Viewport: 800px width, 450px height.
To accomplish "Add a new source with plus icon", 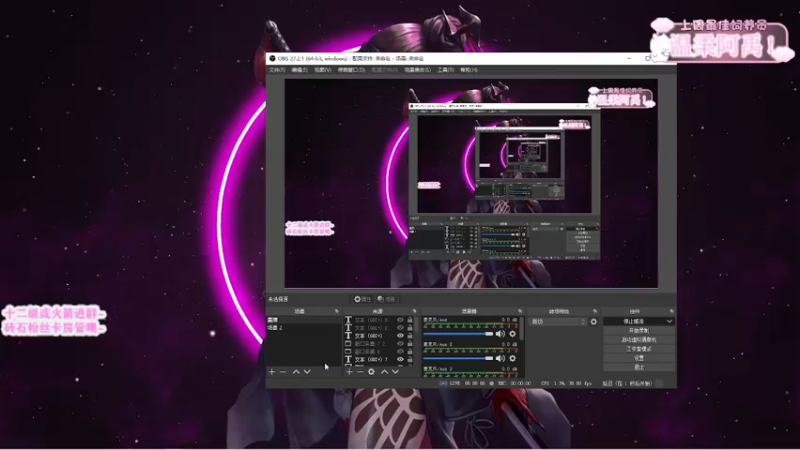I will [x=349, y=372].
